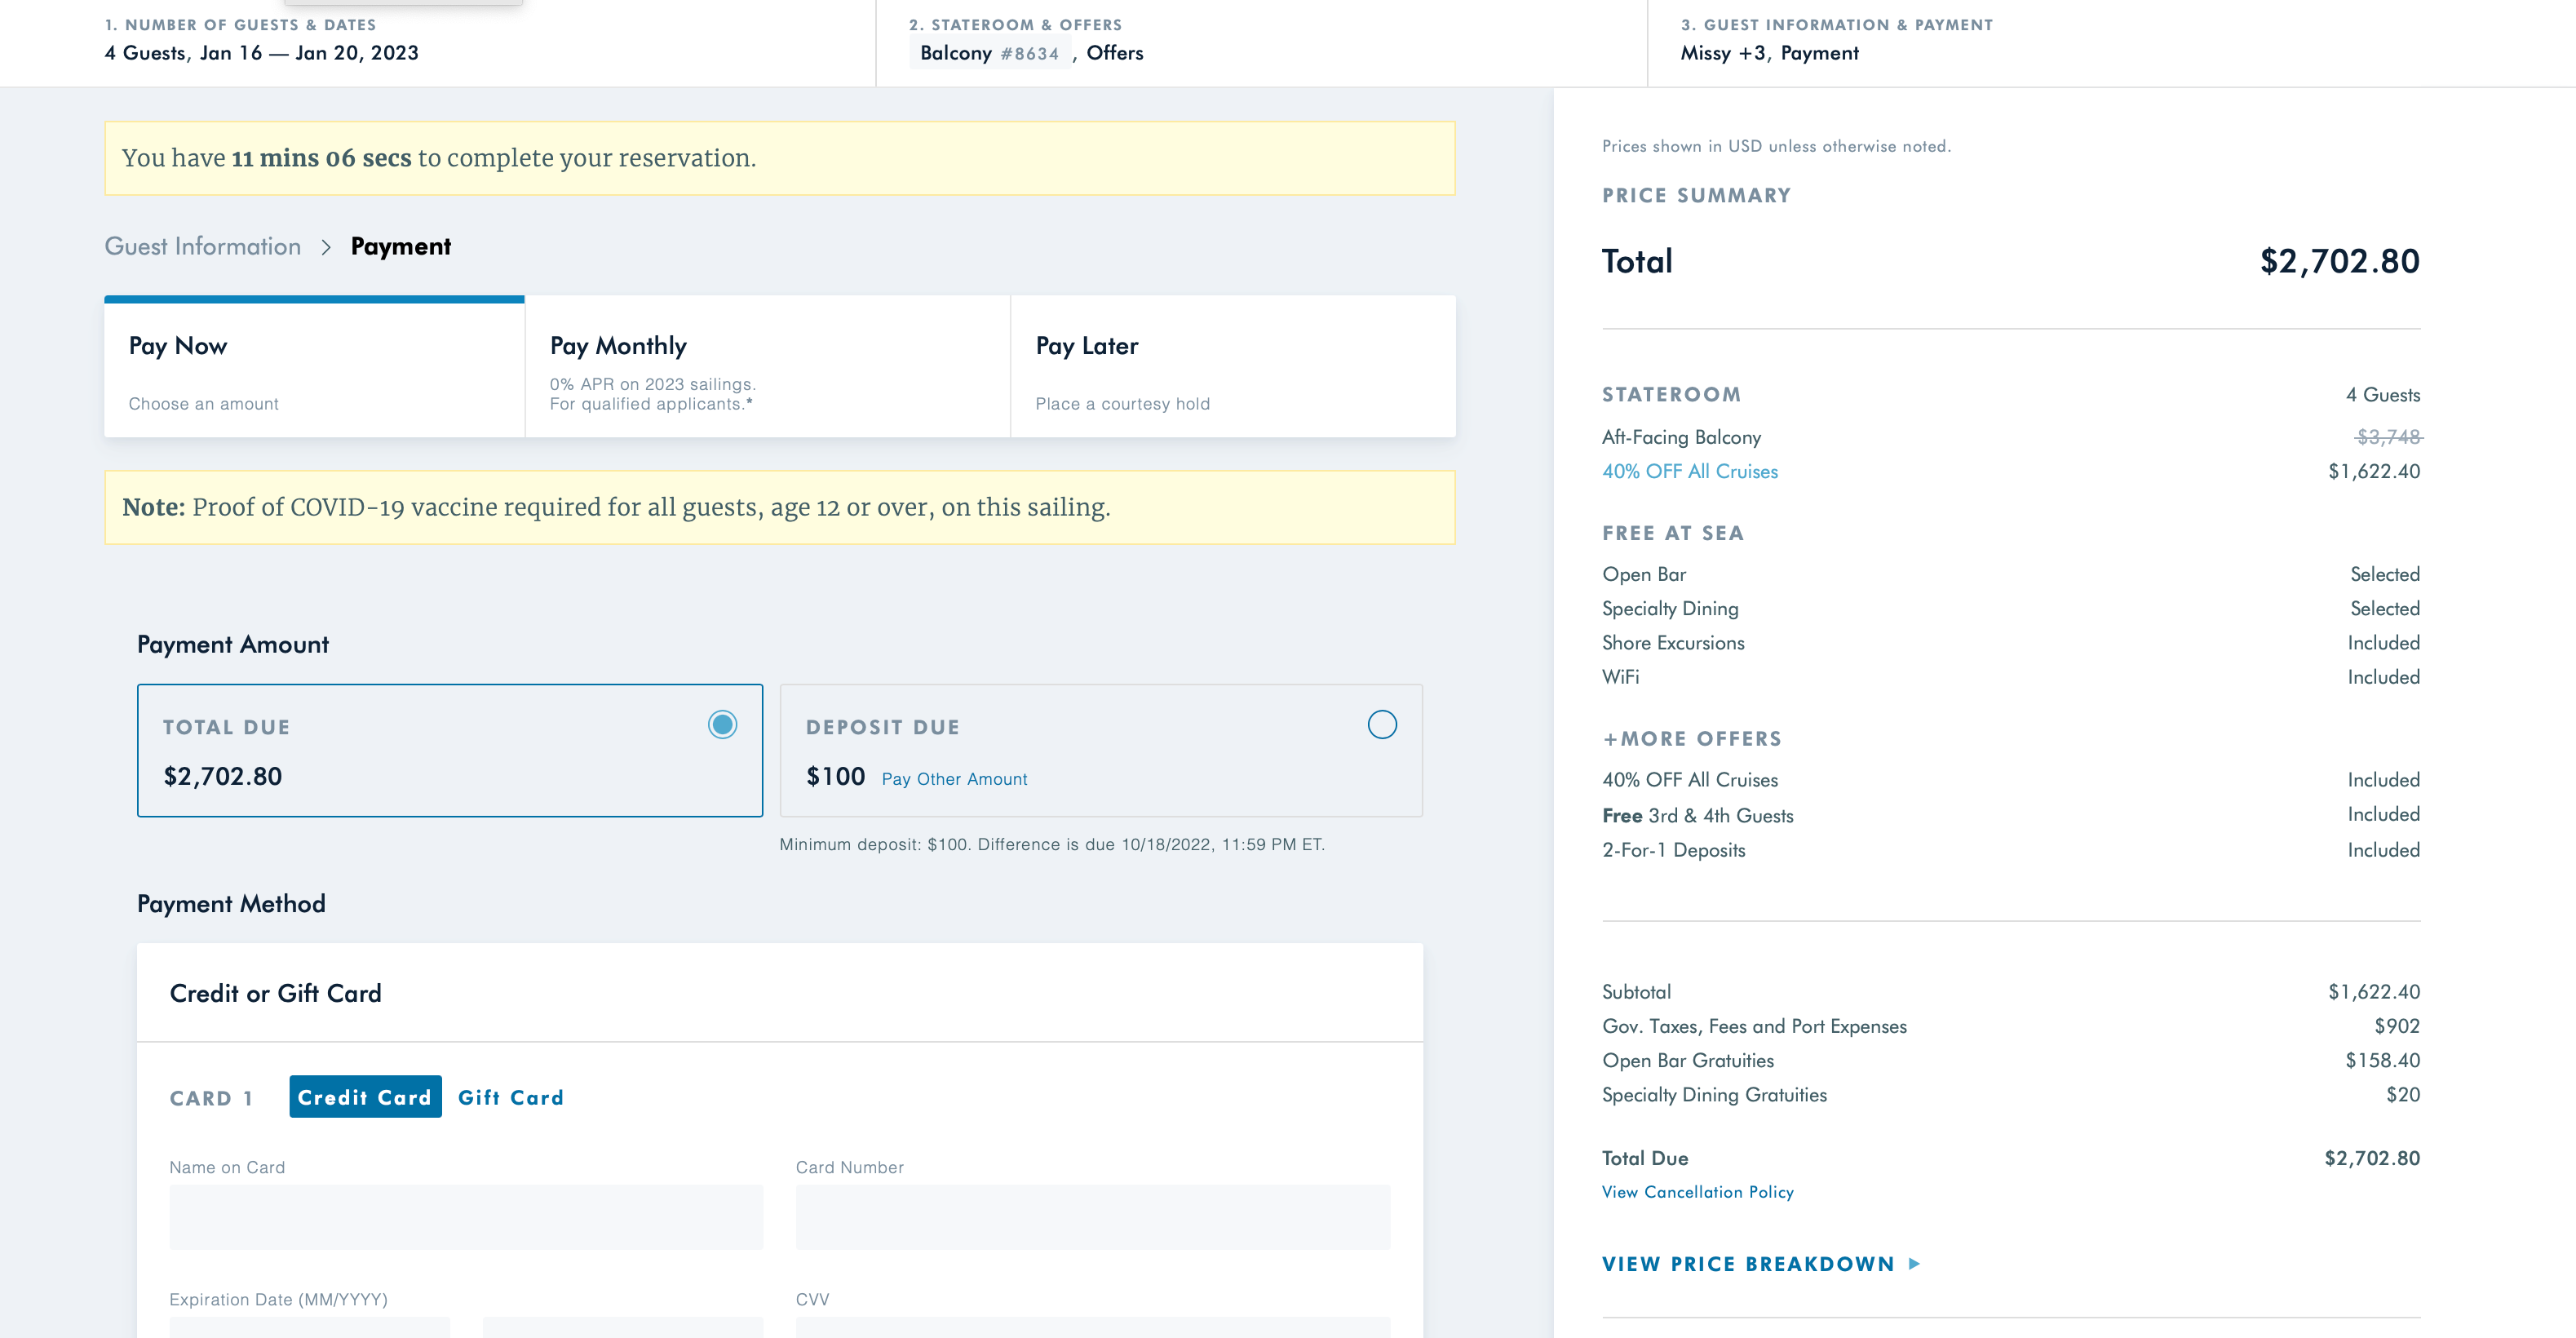Click the 40% OFF All Cruises link
The height and width of the screenshot is (1338, 2576).
[x=1689, y=471]
